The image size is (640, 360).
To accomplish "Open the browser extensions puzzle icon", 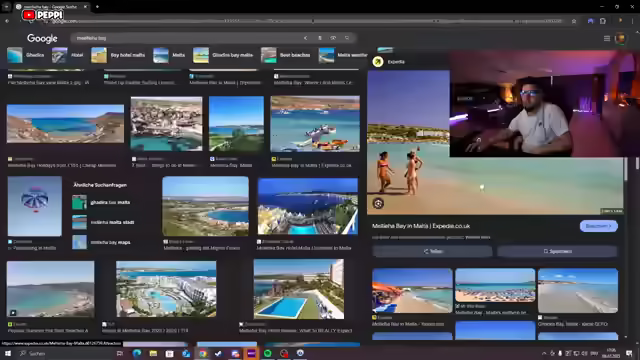I will [603, 21].
